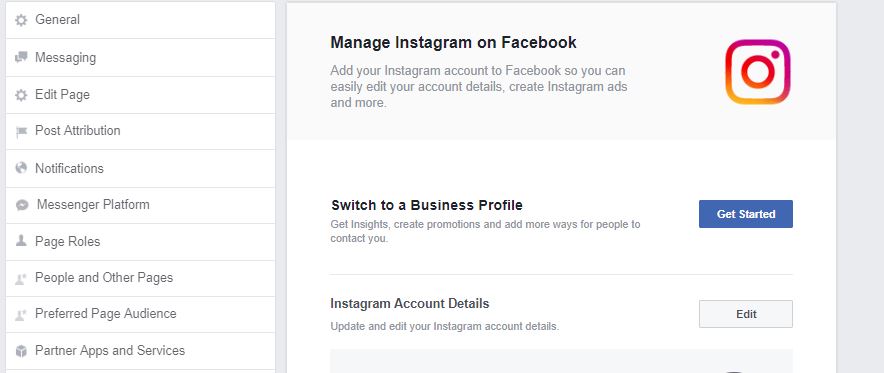Click the flag icon beside Post Attribution
884x373 pixels.
[x=21, y=132]
